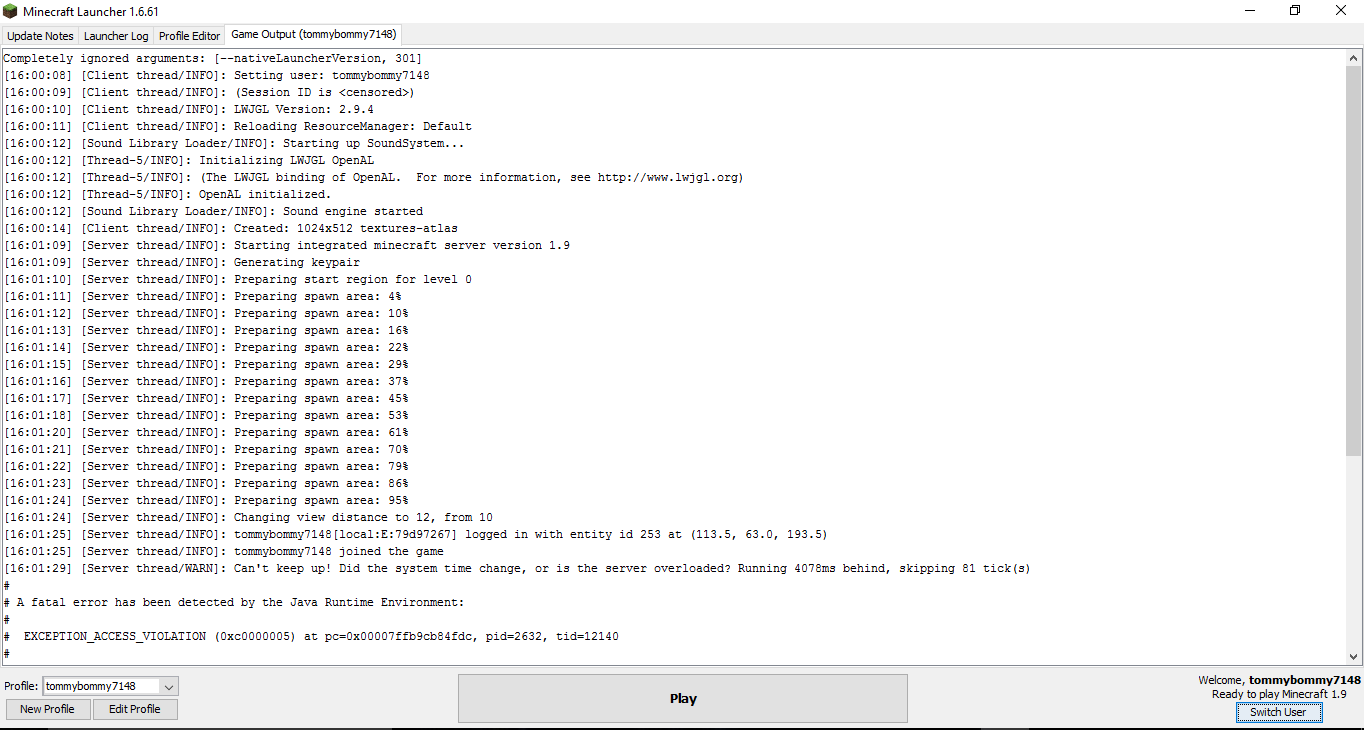Screen dimensions: 1364x730
Task: Expand the Profile dropdown
Action: click(x=169, y=686)
